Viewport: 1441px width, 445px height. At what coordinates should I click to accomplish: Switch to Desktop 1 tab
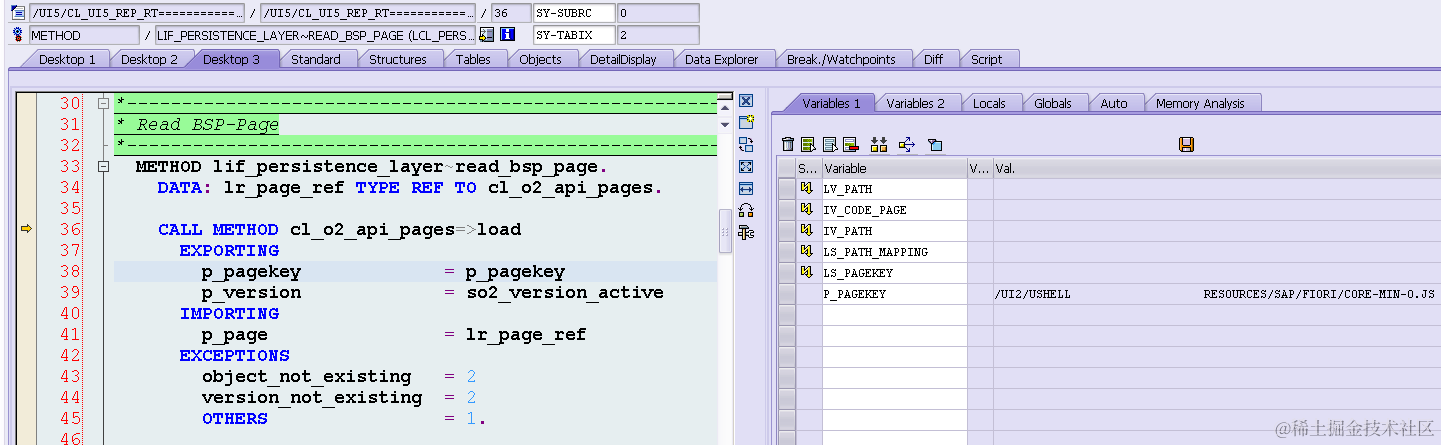tap(67, 60)
